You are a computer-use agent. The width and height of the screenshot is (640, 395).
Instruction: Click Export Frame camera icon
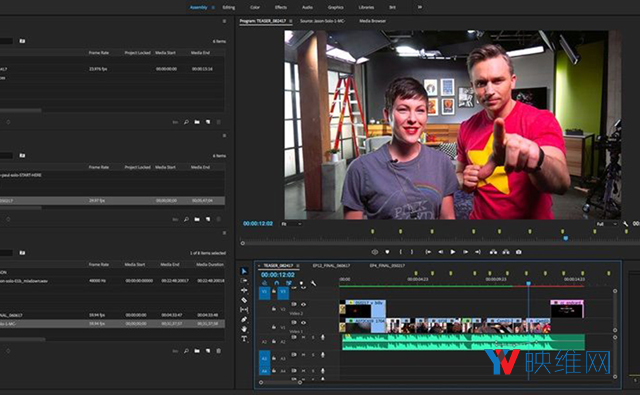pyautogui.click(x=518, y=252)
